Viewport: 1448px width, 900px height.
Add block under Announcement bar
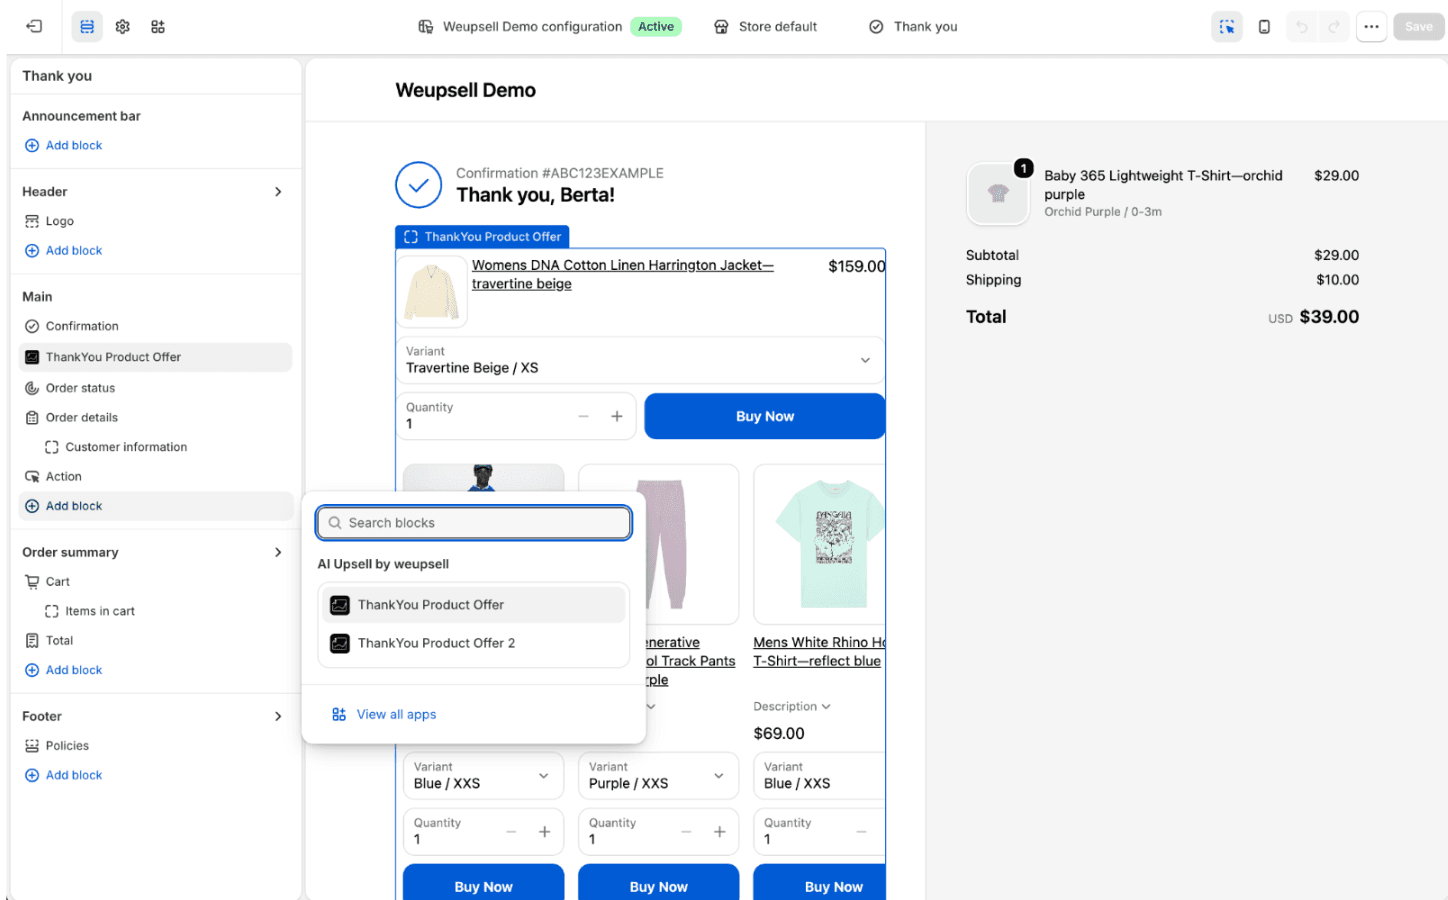point(63,146)
